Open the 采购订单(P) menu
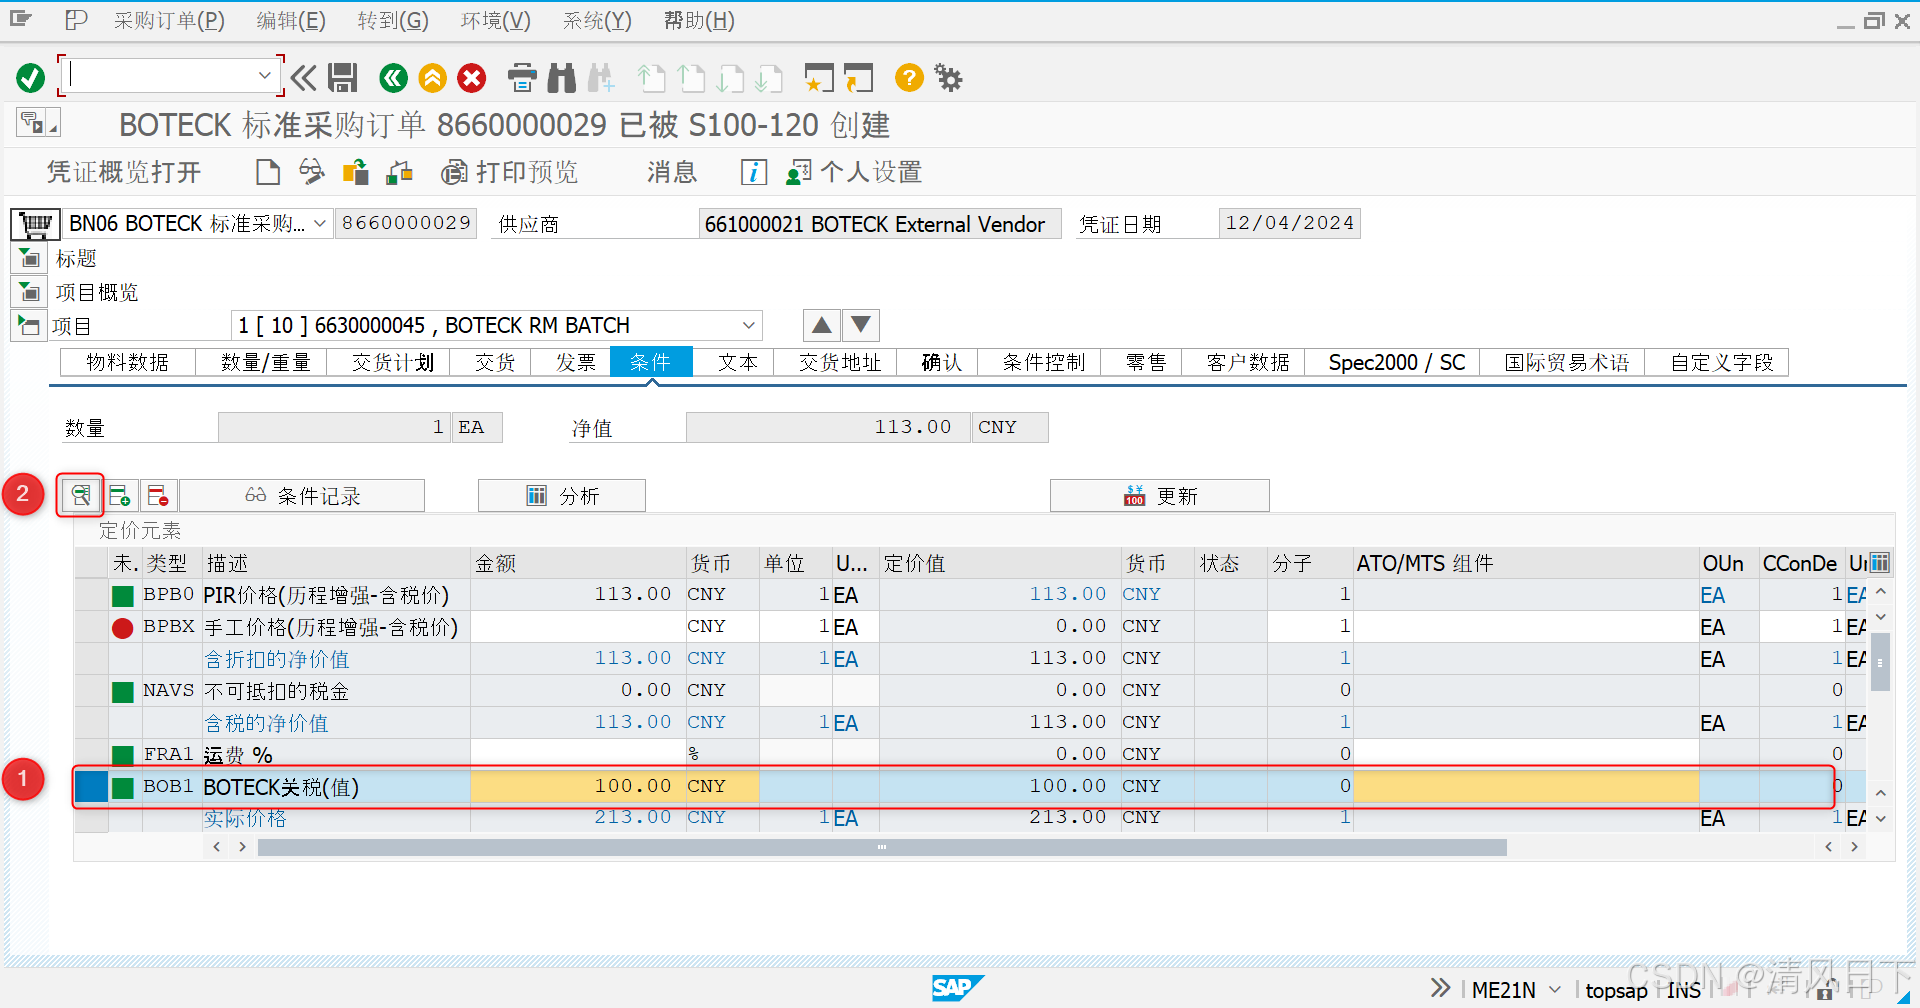 coord(169,21)
